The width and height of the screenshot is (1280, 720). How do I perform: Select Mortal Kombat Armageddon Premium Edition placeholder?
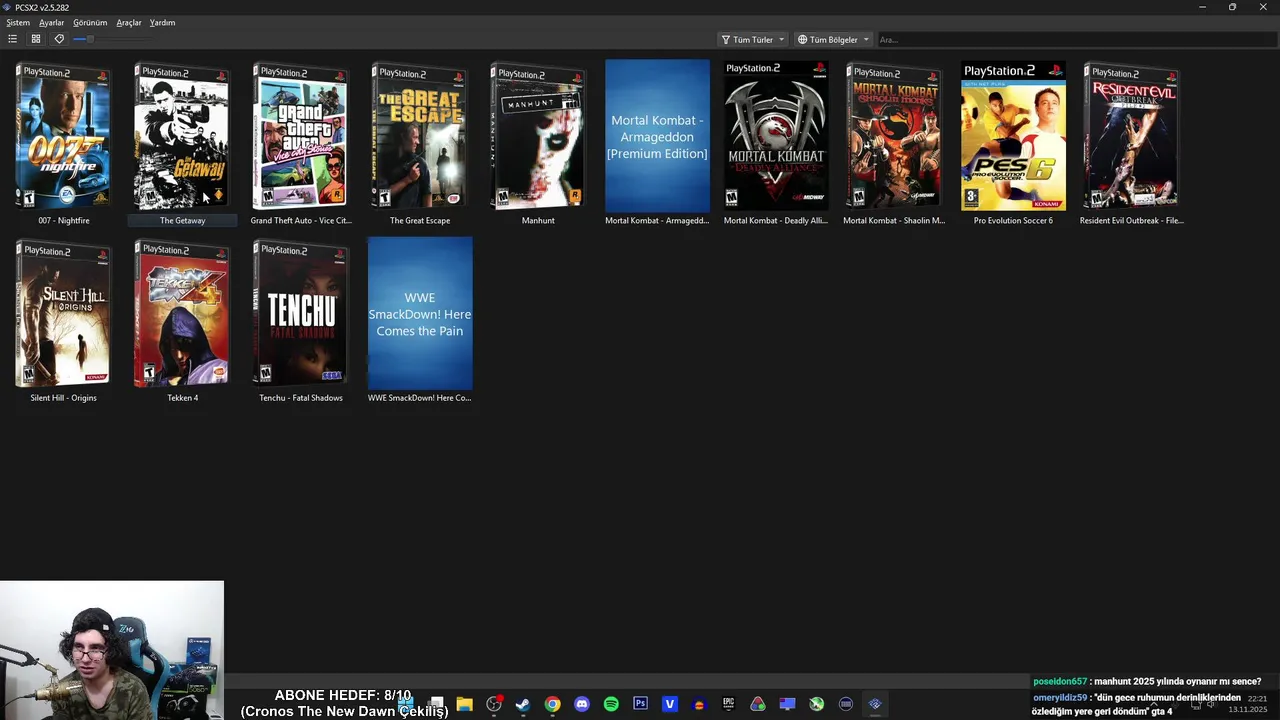(x=657, y=136)
